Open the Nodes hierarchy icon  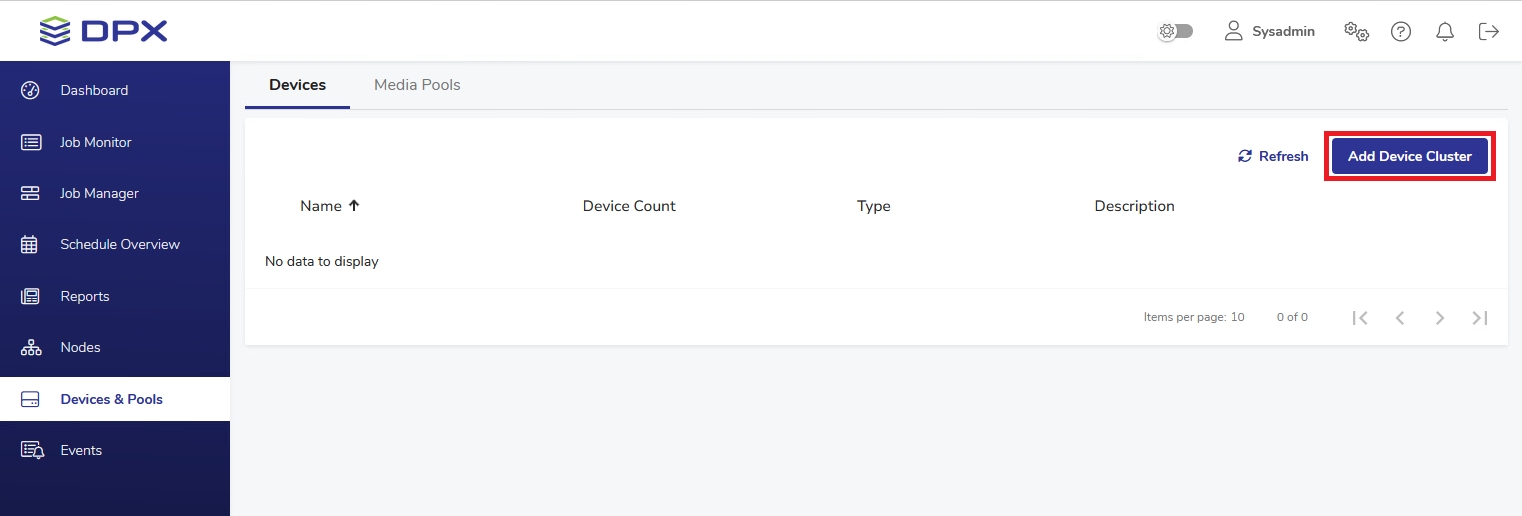[30, 347]
